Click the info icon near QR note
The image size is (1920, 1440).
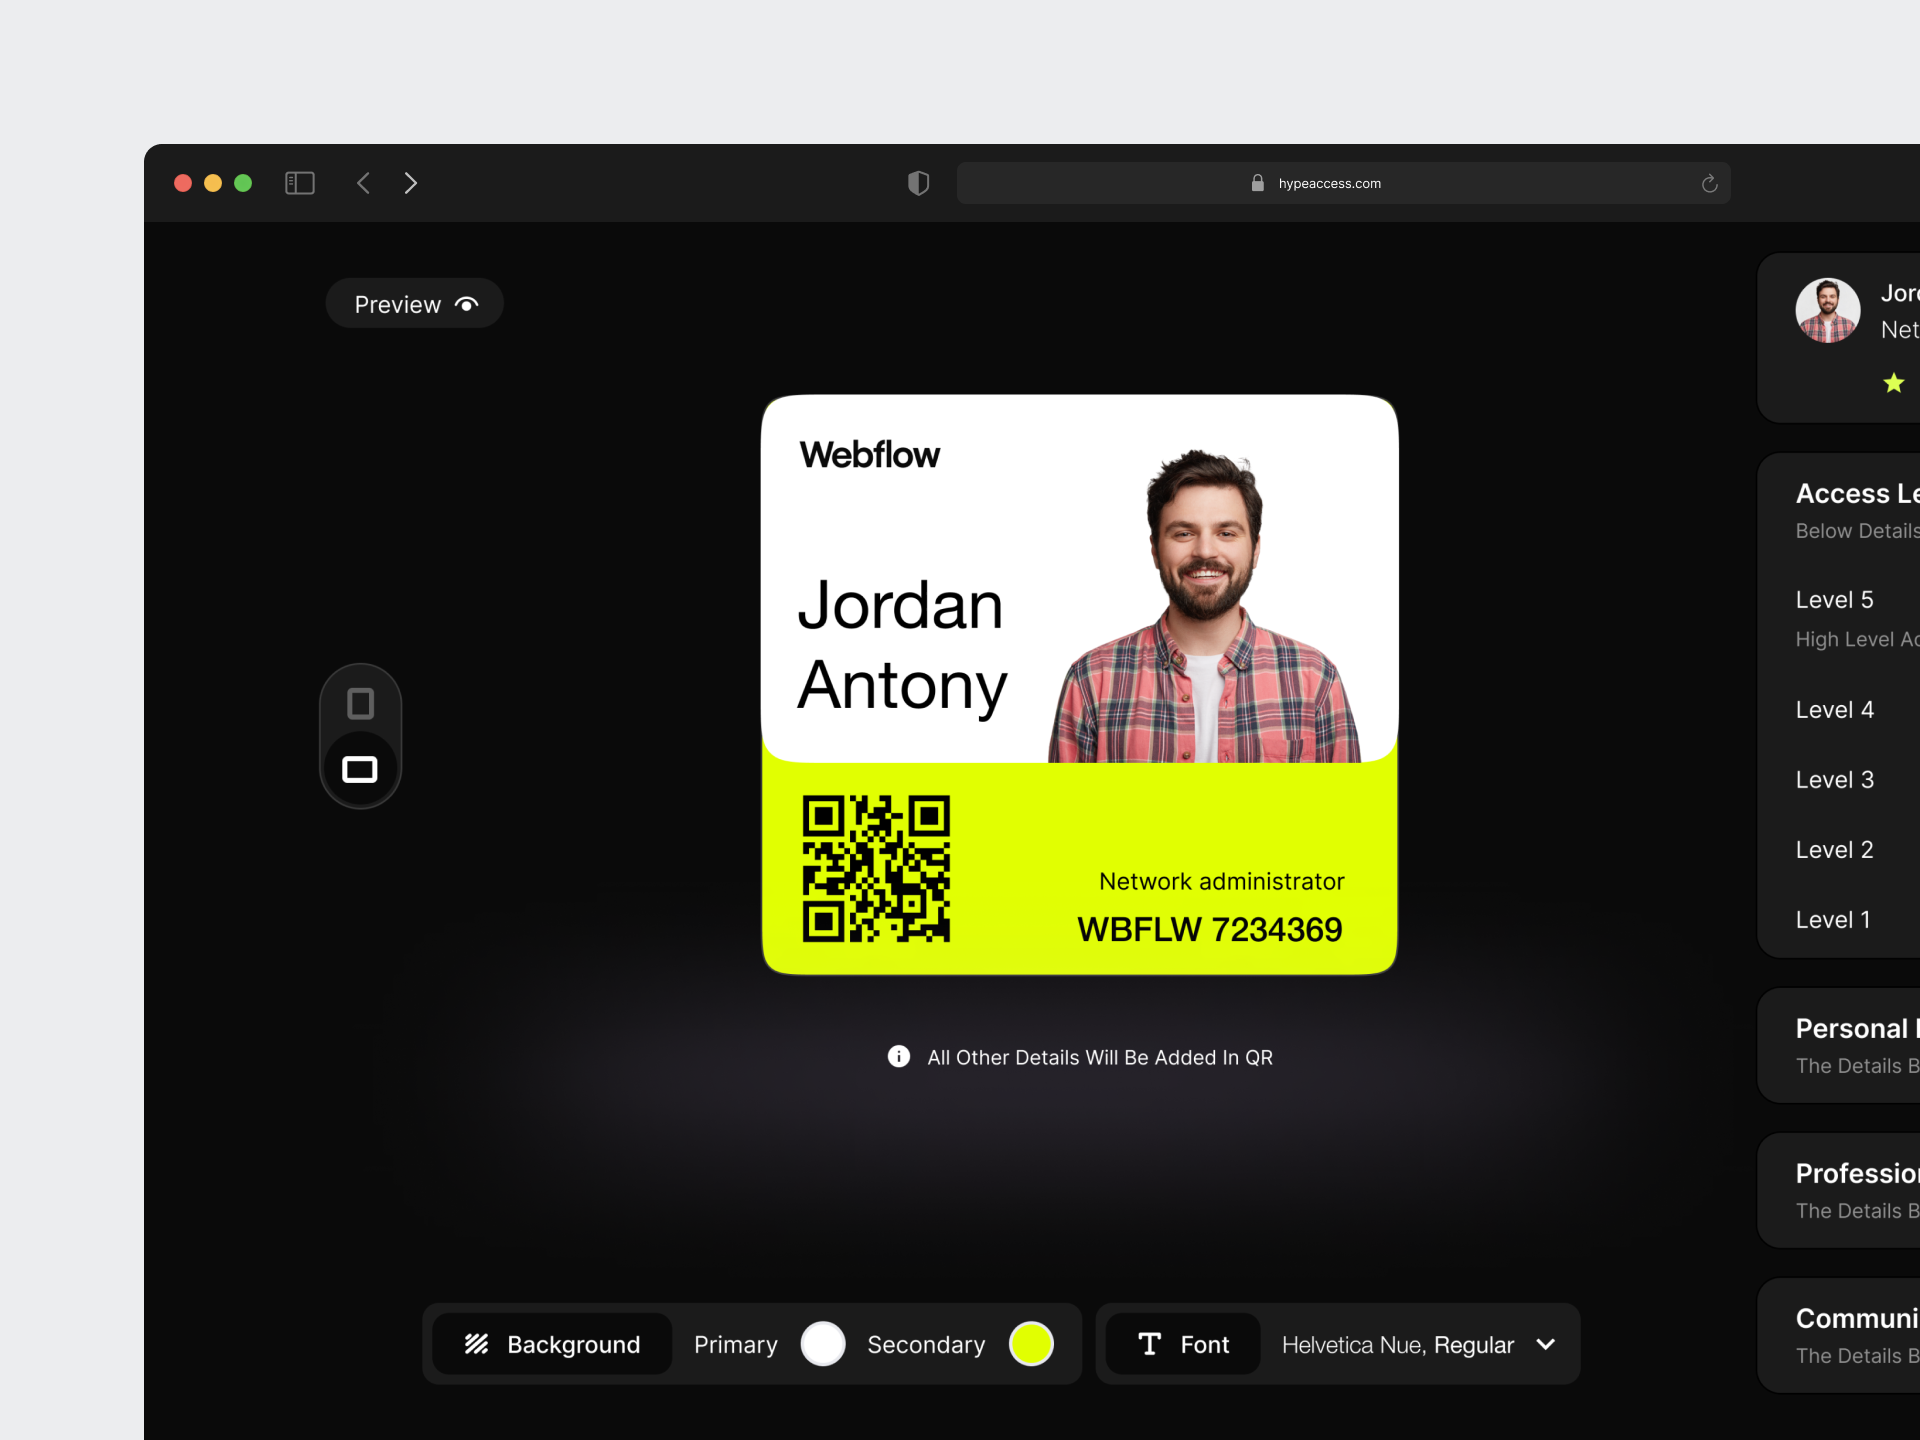coord(898,1057)
